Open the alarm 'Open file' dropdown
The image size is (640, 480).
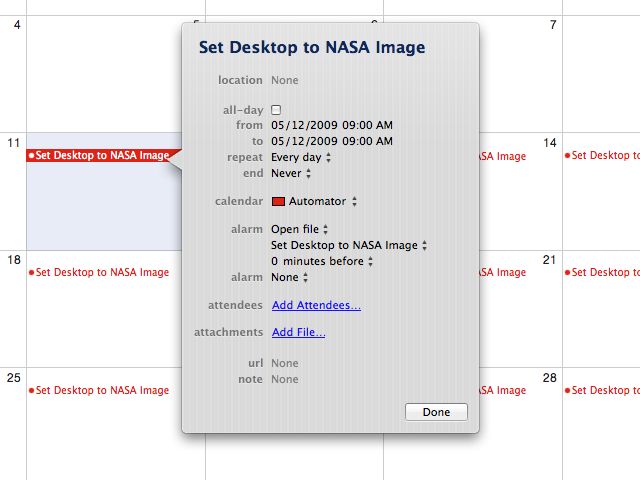299,229
